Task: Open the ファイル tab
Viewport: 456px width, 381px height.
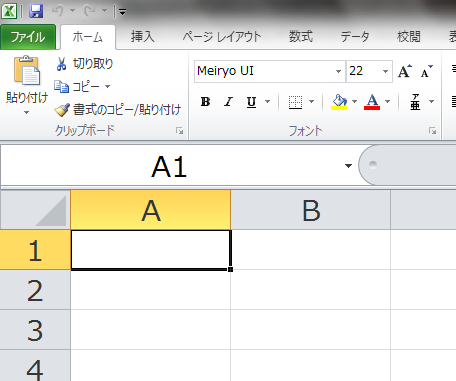Action: coord(28,37)
